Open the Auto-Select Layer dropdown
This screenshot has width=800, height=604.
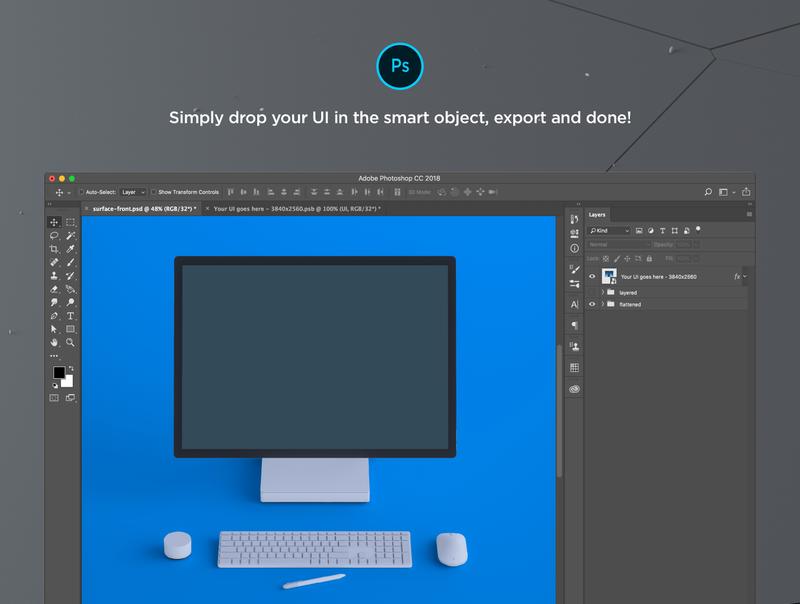[x=133, y=192]
